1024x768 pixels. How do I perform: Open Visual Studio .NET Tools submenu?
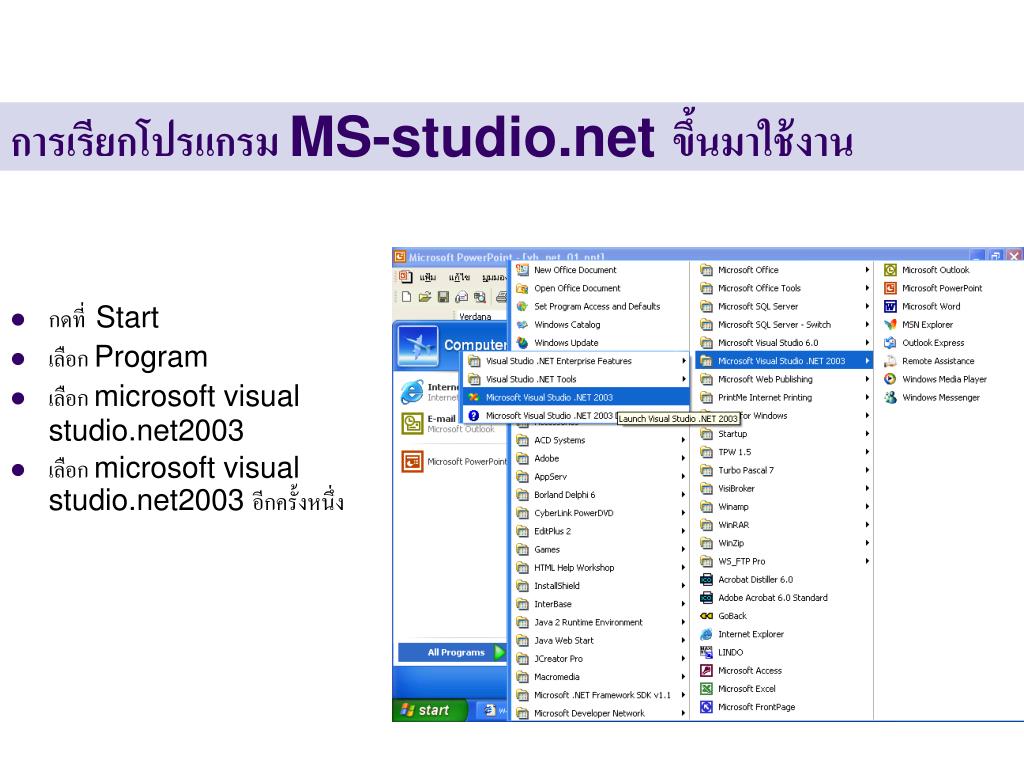576,379
